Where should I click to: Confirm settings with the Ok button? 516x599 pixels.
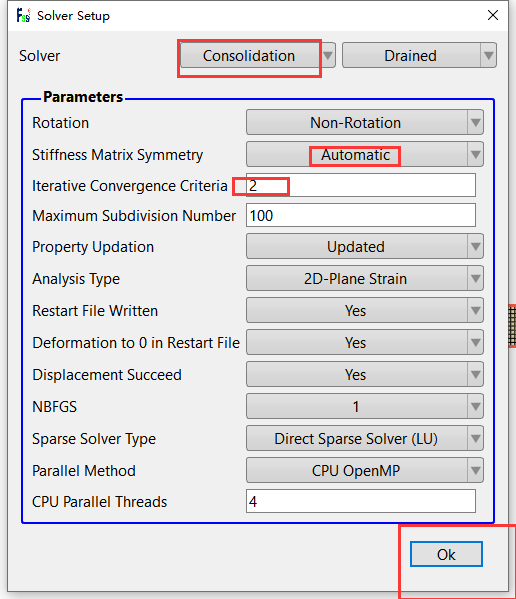pyautogui.click(x=446, y=554)
